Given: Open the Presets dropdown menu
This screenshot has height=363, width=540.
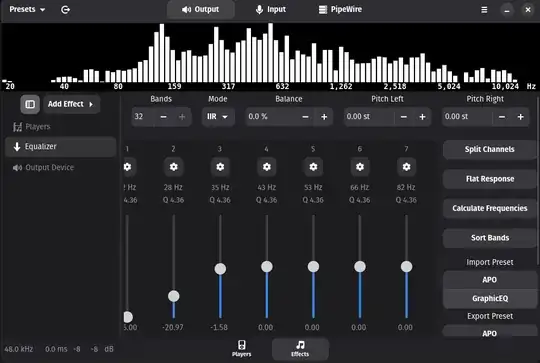Looking at the screenshot, I should [27, 9].
